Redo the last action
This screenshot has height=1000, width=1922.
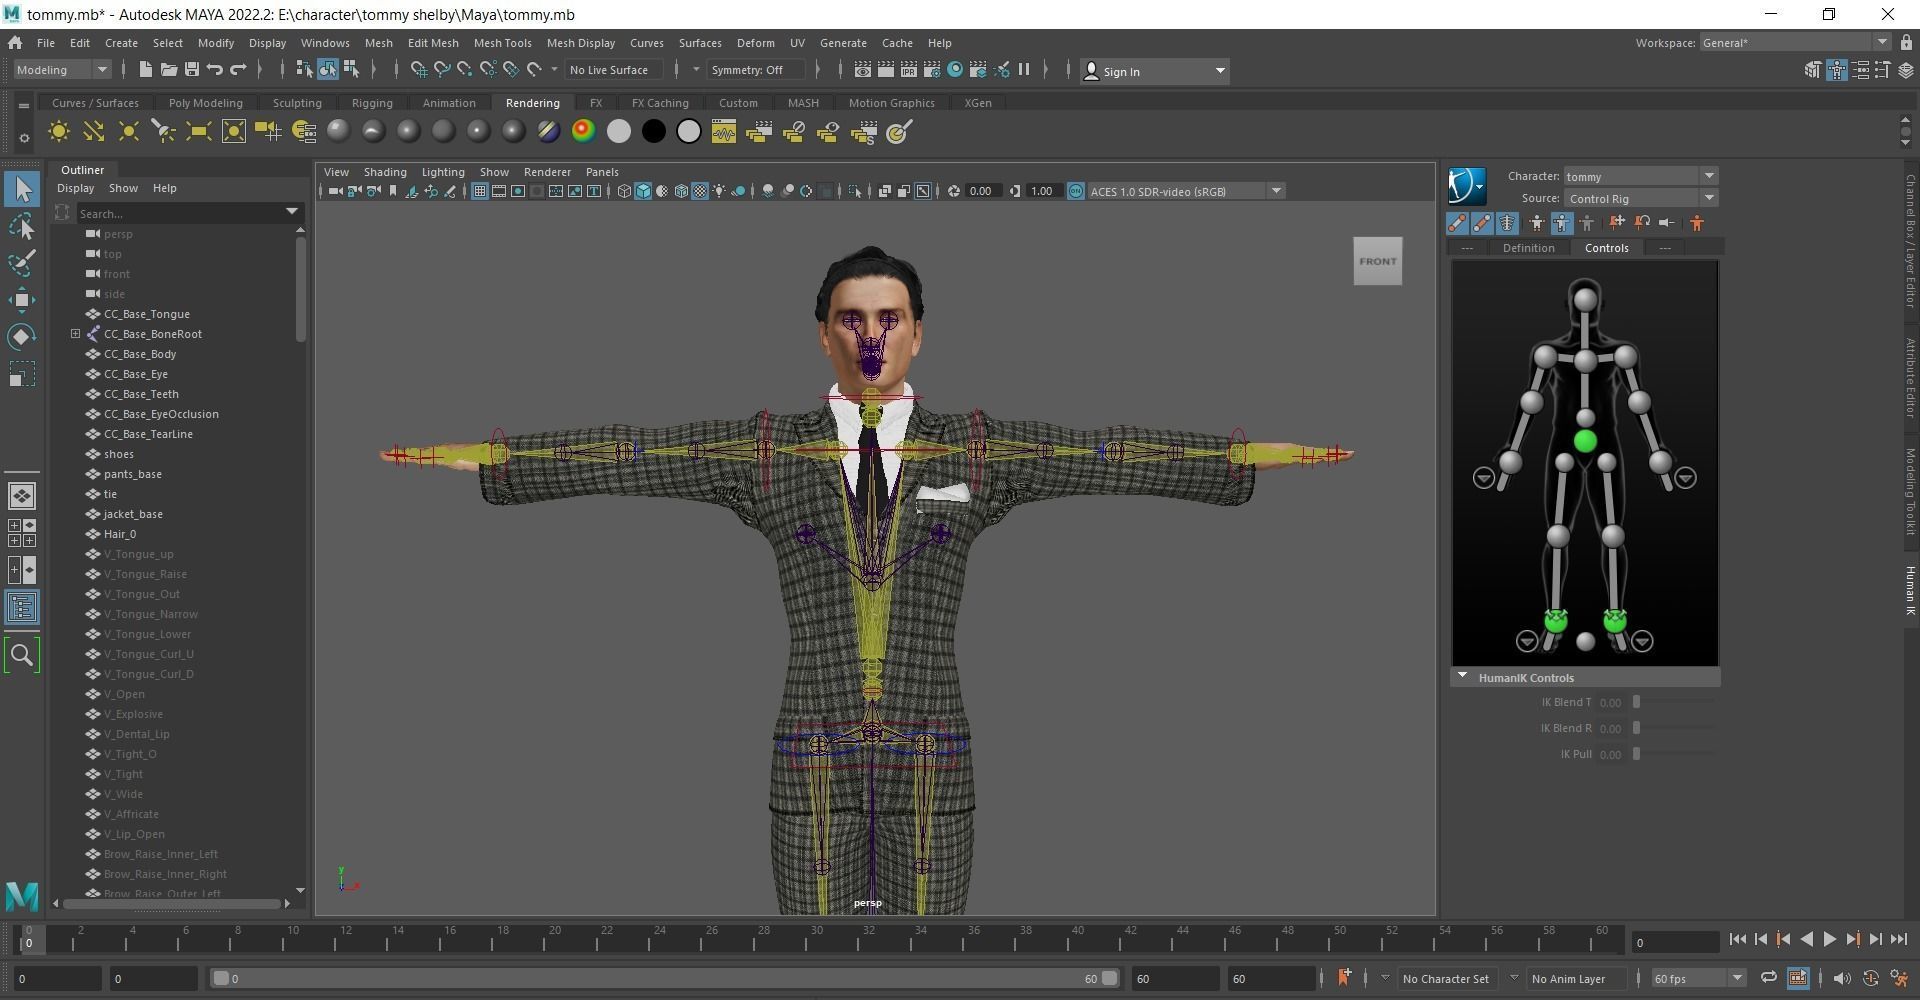point(238,70)
